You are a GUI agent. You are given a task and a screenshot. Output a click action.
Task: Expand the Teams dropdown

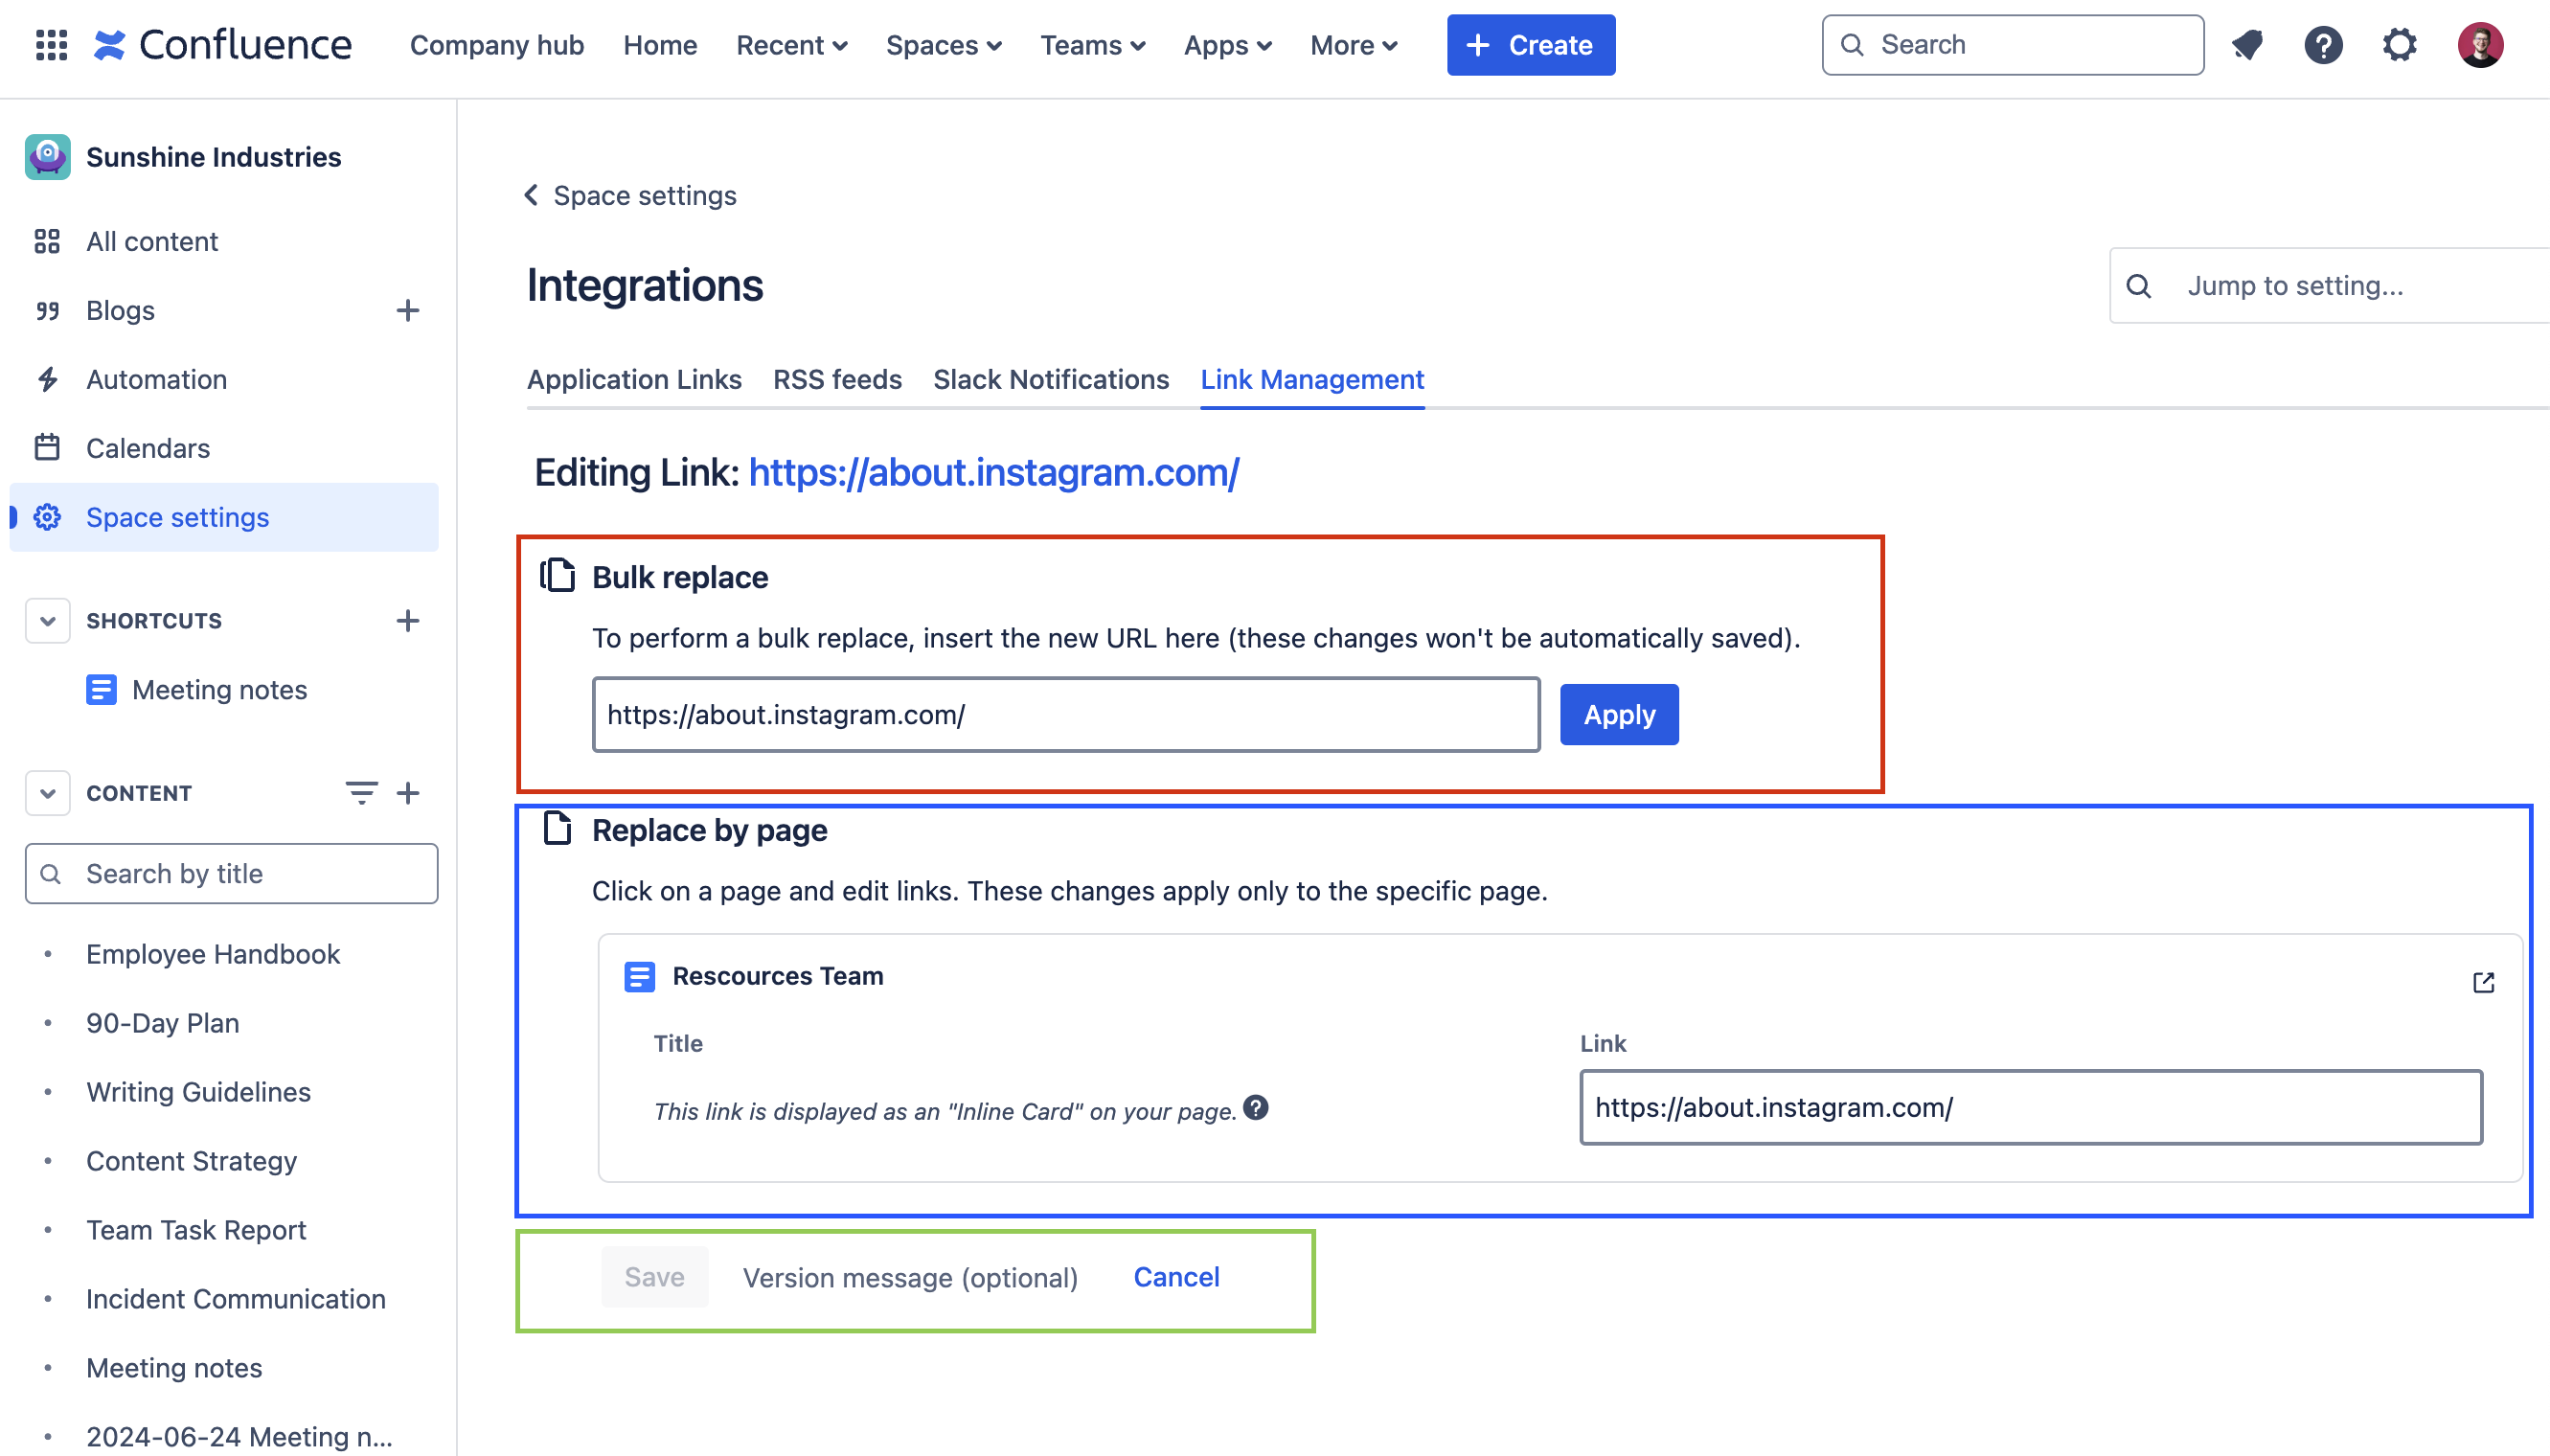coord(1093,45)
